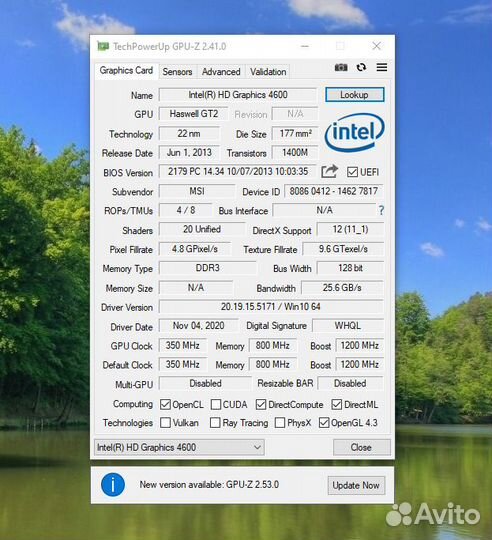Open the Intel(R) HD Graphics 4600 dropdown
This screenshot has height=540, width=492.
pyautogui.click(x=179, y=447)
